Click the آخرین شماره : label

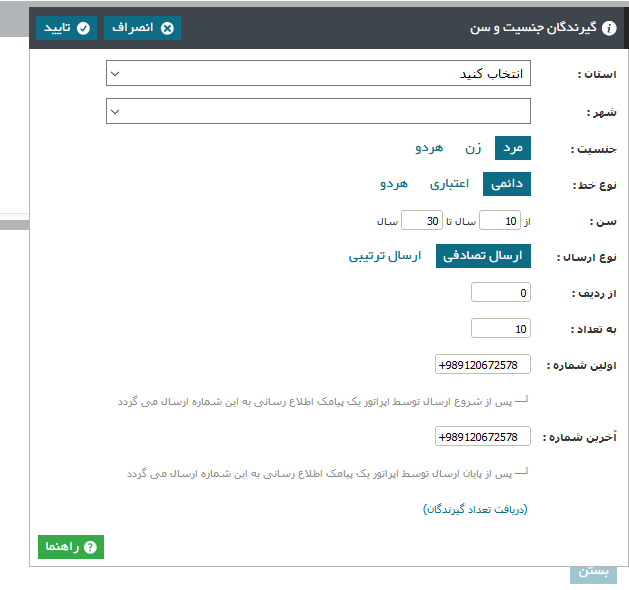tap(579, 437)
